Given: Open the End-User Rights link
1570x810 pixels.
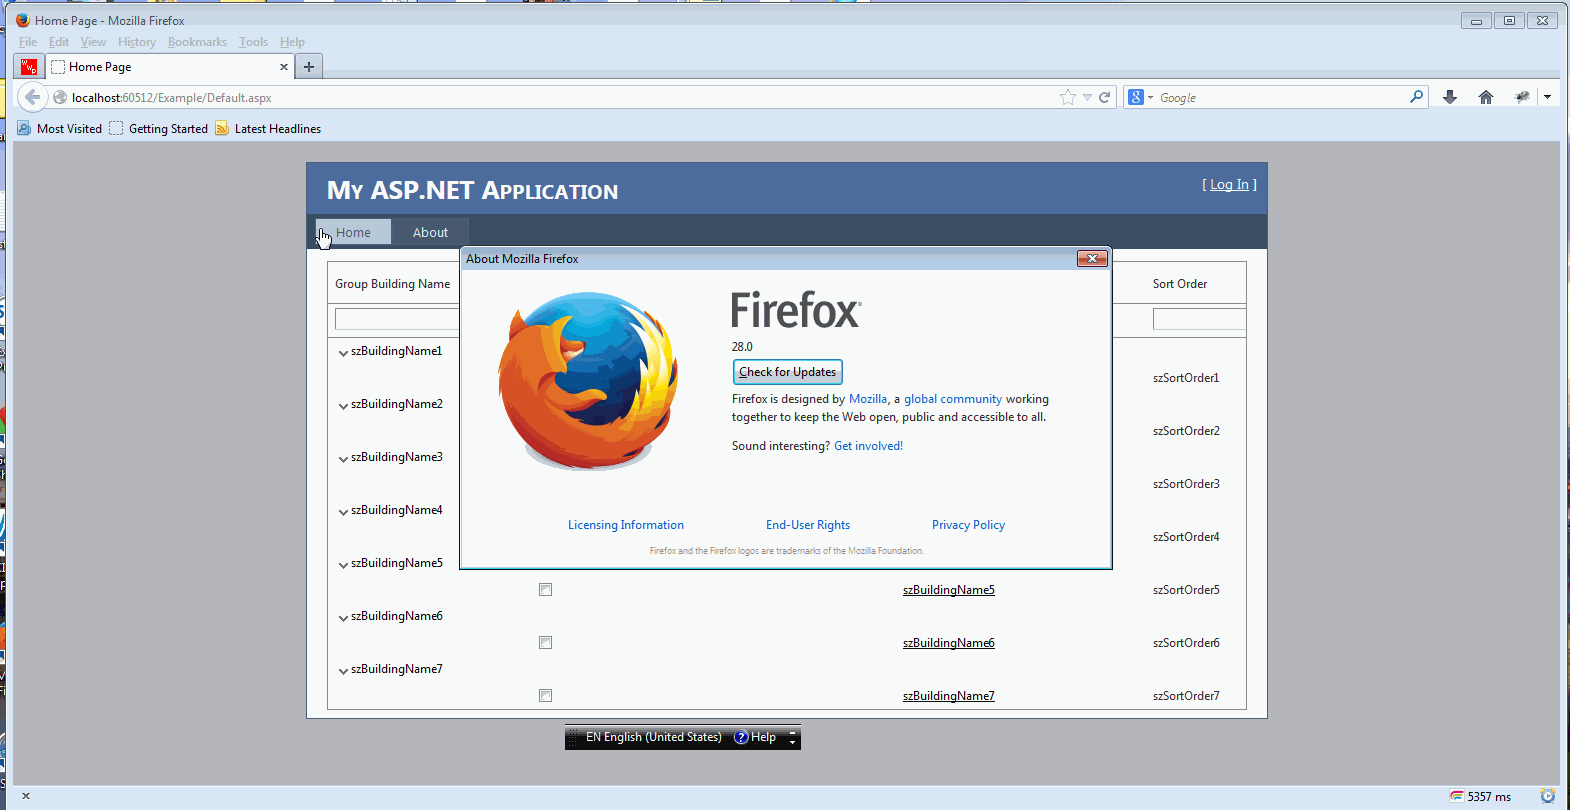Looking at the screenshot, I should click(x=808, y=525).
